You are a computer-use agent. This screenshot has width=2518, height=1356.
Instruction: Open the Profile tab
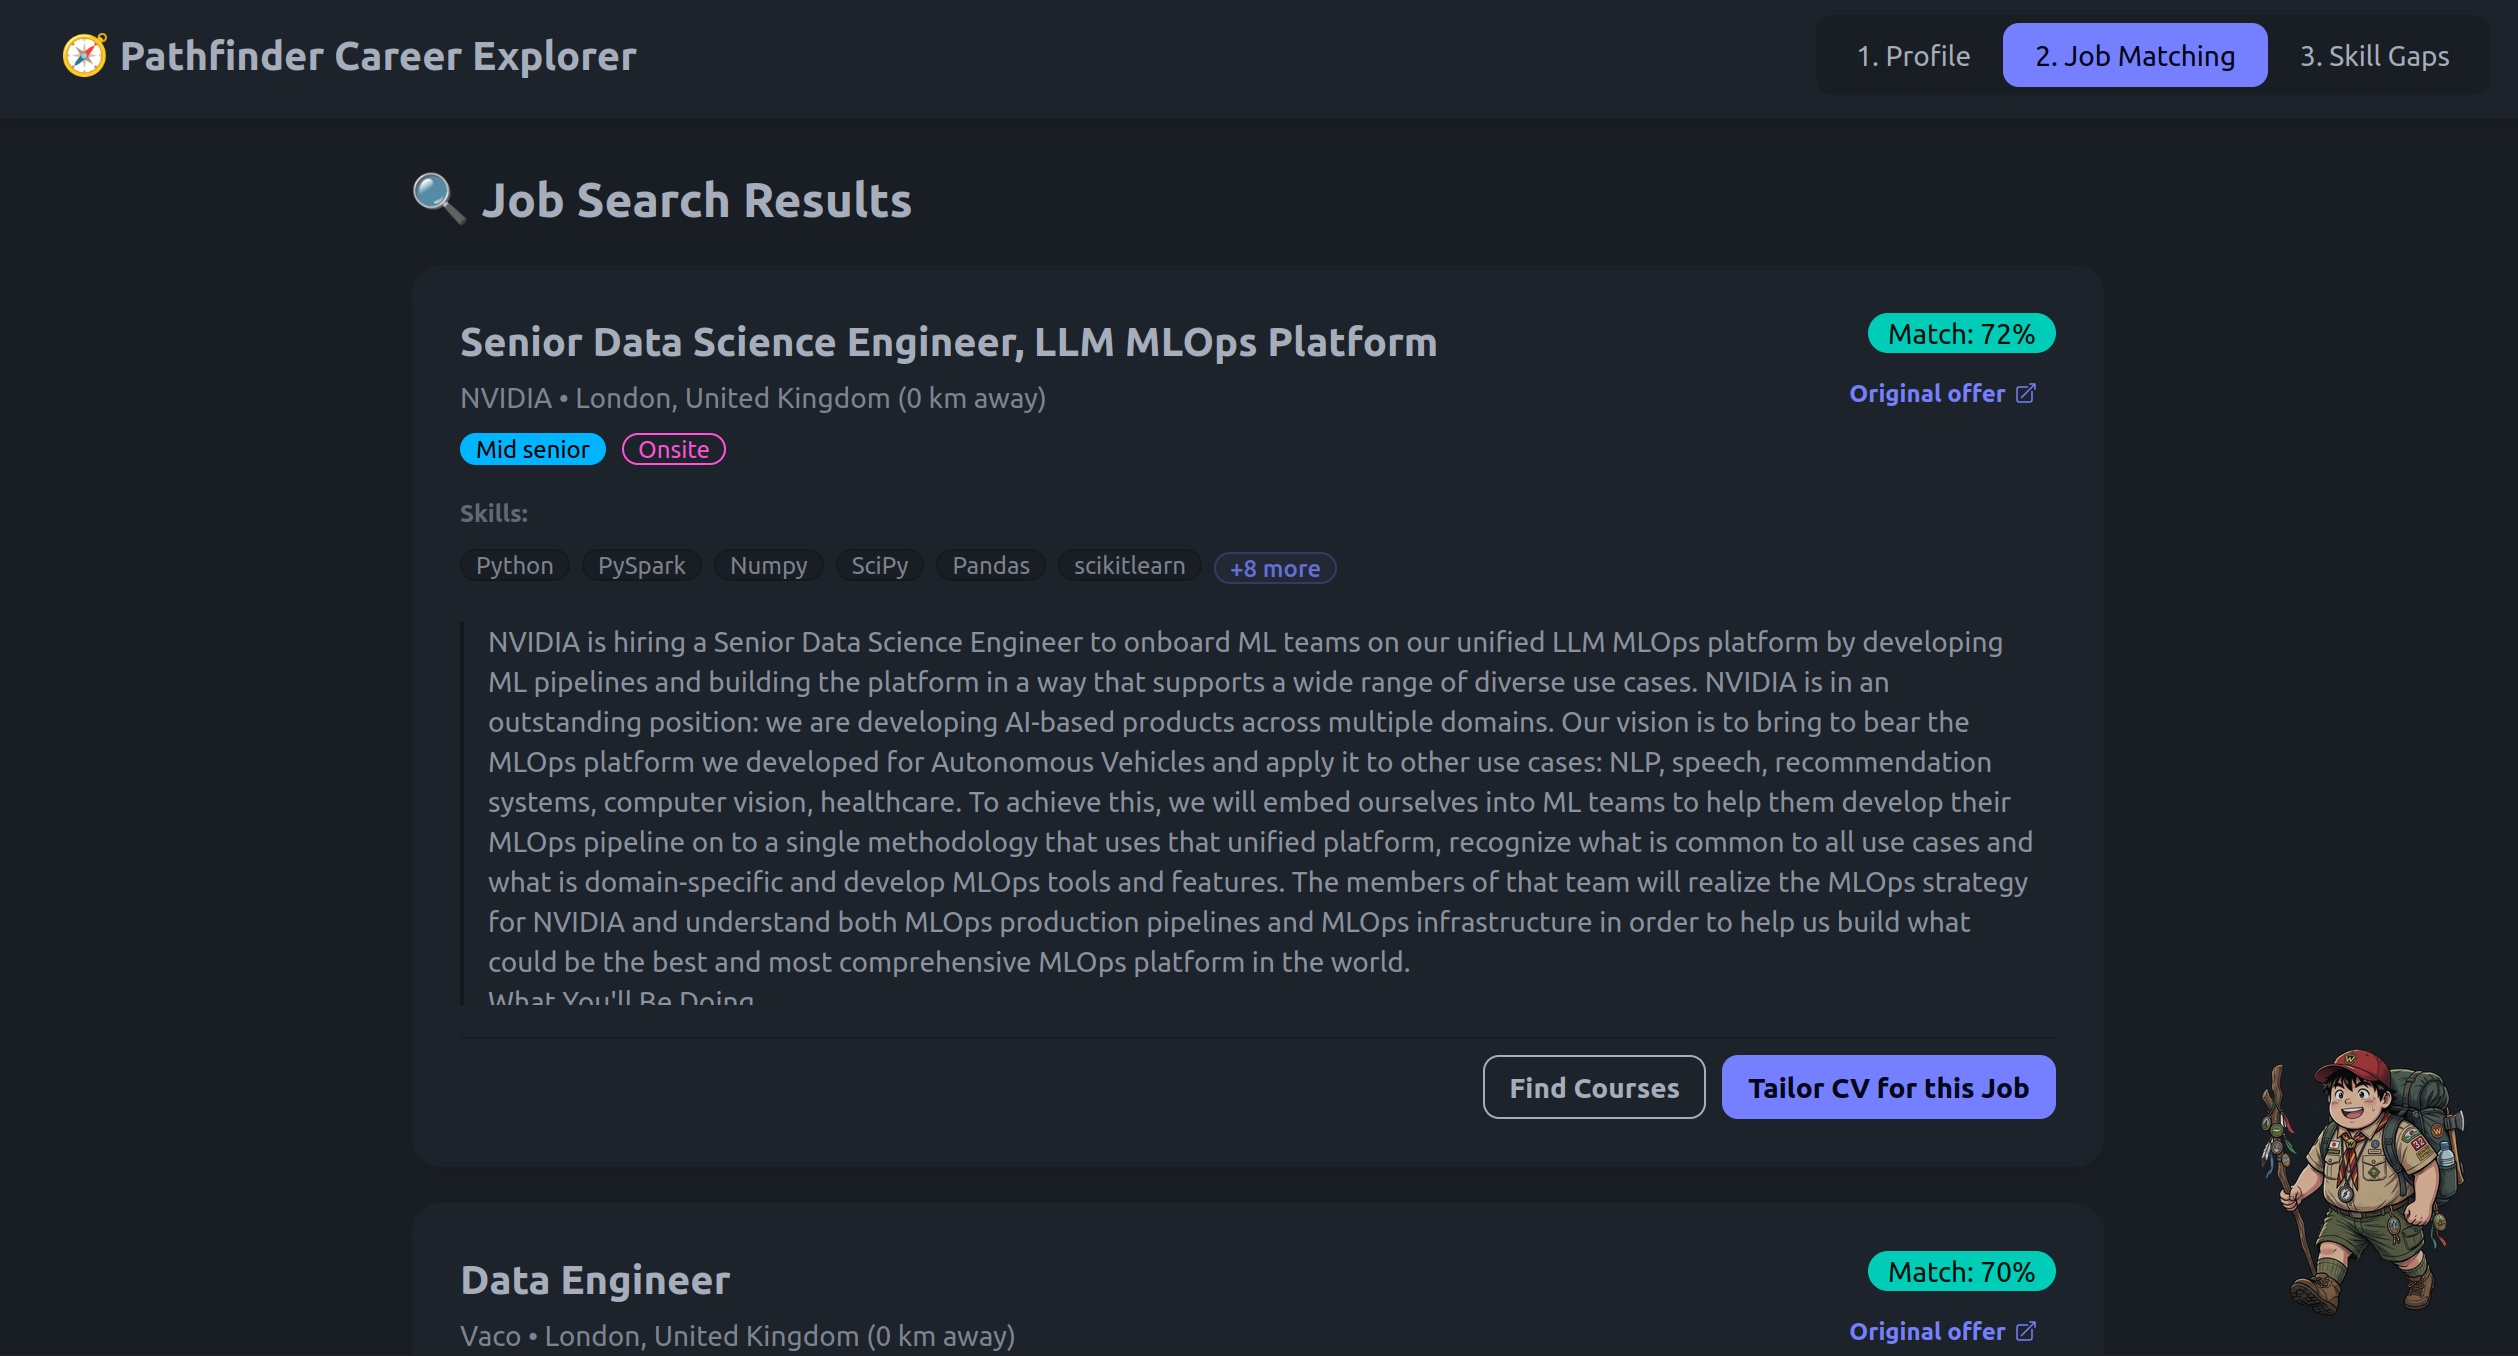[x=1913, y=56]
